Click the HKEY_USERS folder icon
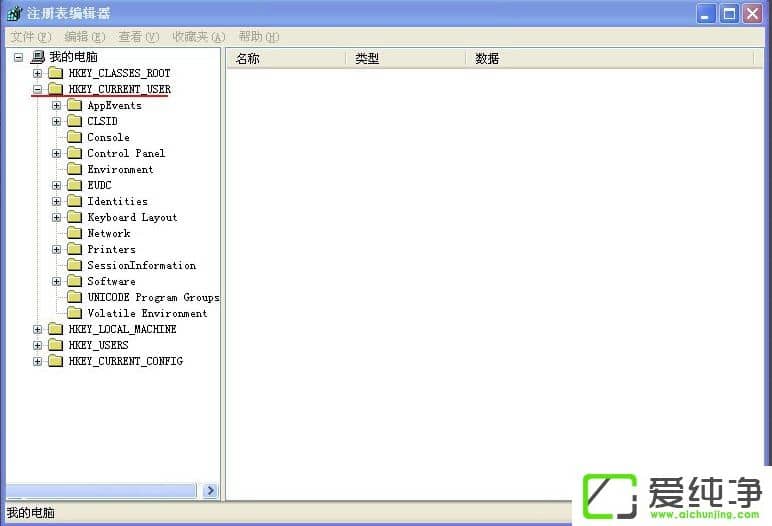Image resolution: width=772 pixels, height=526 pixels. pyautogui.click(x=56, y=345)
